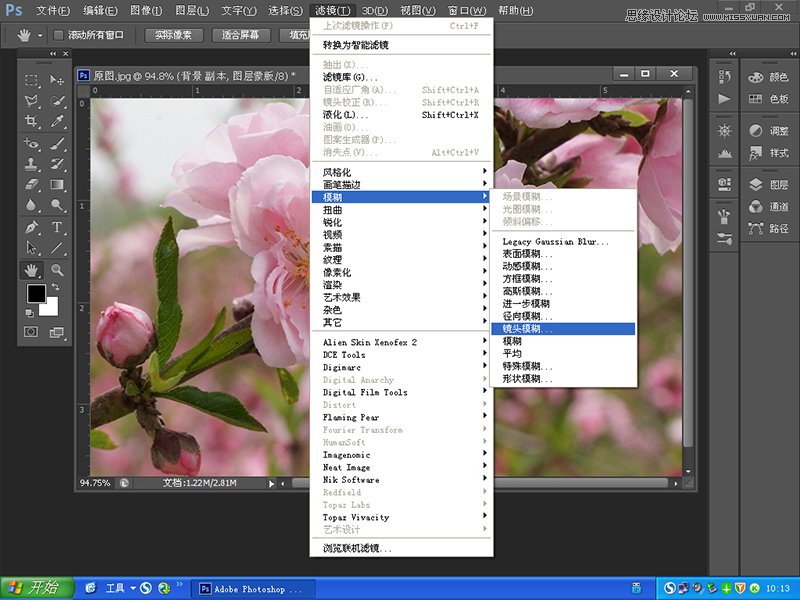Select the Type tool

(x=57, y=227)
